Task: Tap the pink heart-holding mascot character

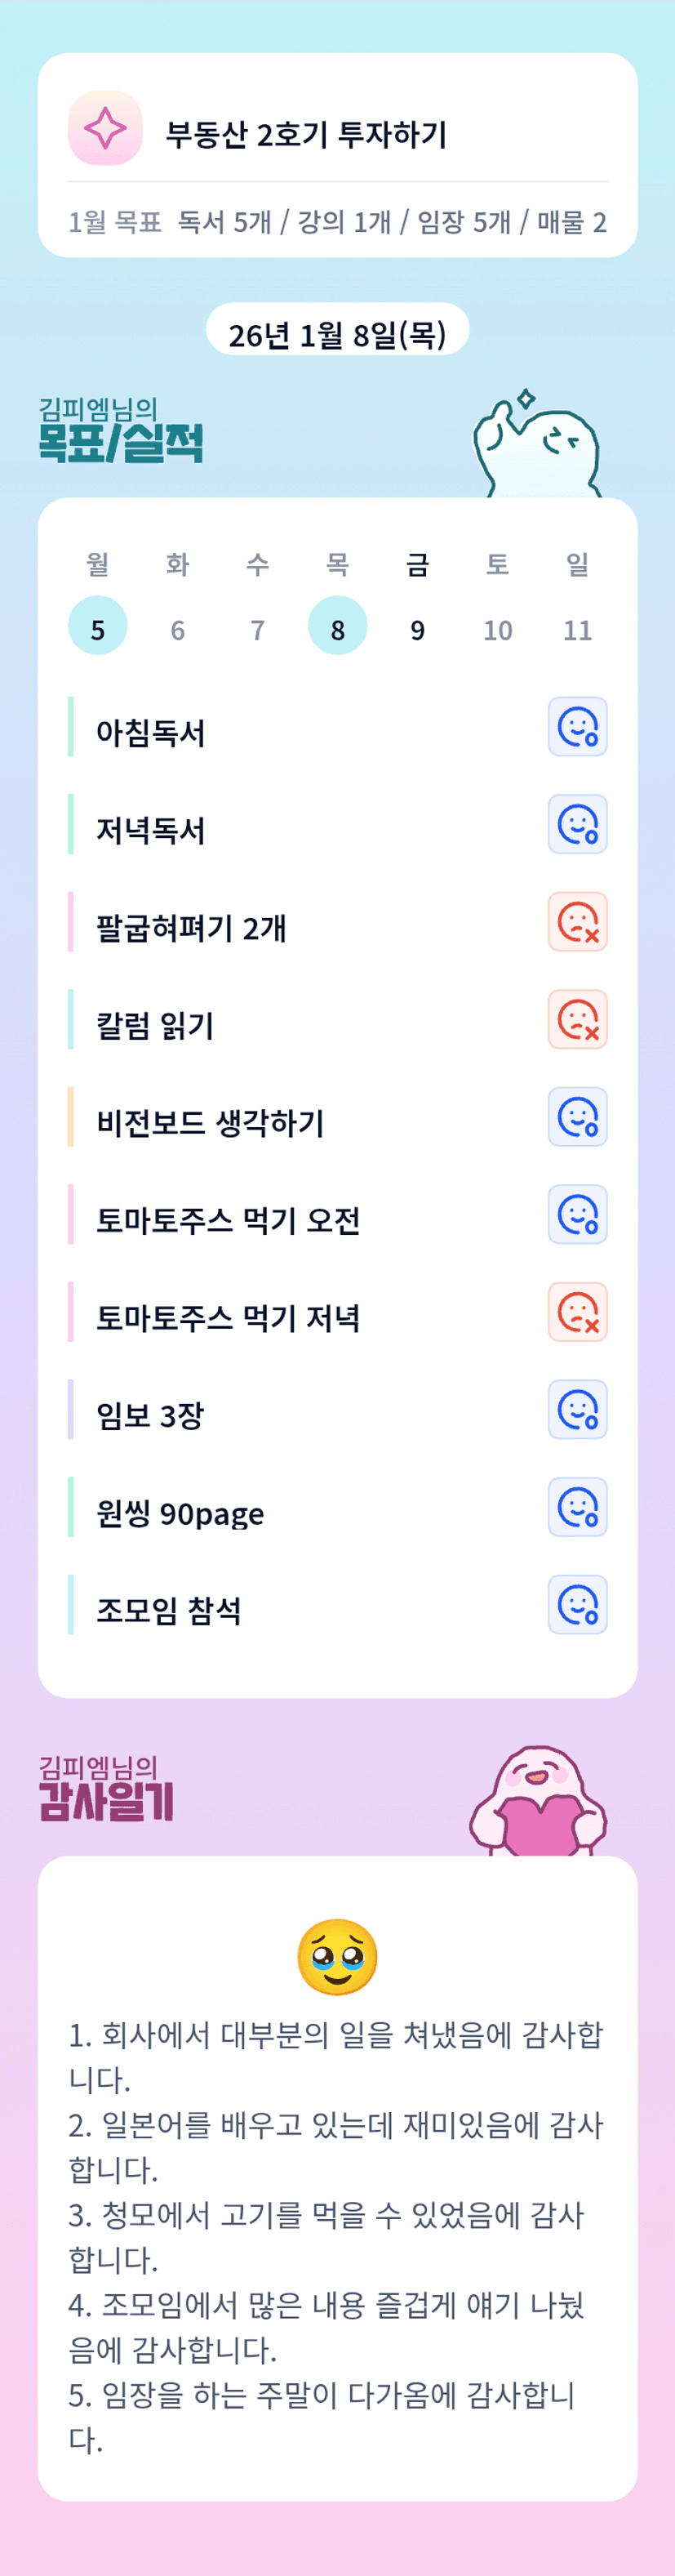Action: point(538,1802)
